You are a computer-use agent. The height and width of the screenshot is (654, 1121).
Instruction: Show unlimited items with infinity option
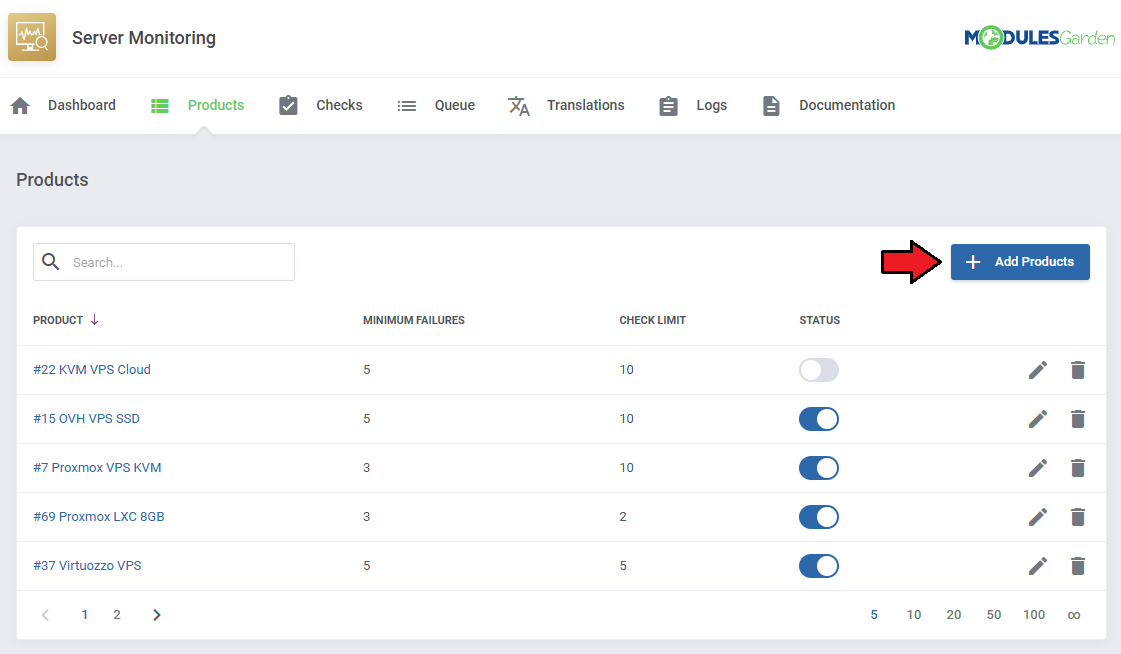(1074, 615)
